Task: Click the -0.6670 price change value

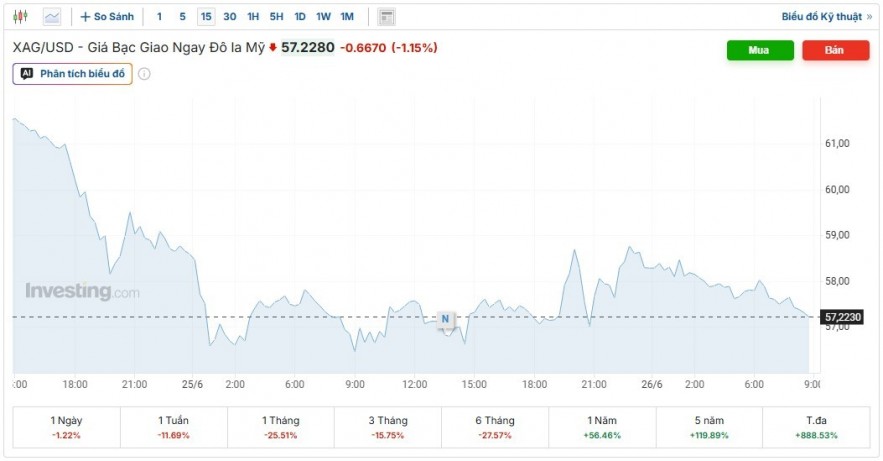Action: tap(363, 48)
